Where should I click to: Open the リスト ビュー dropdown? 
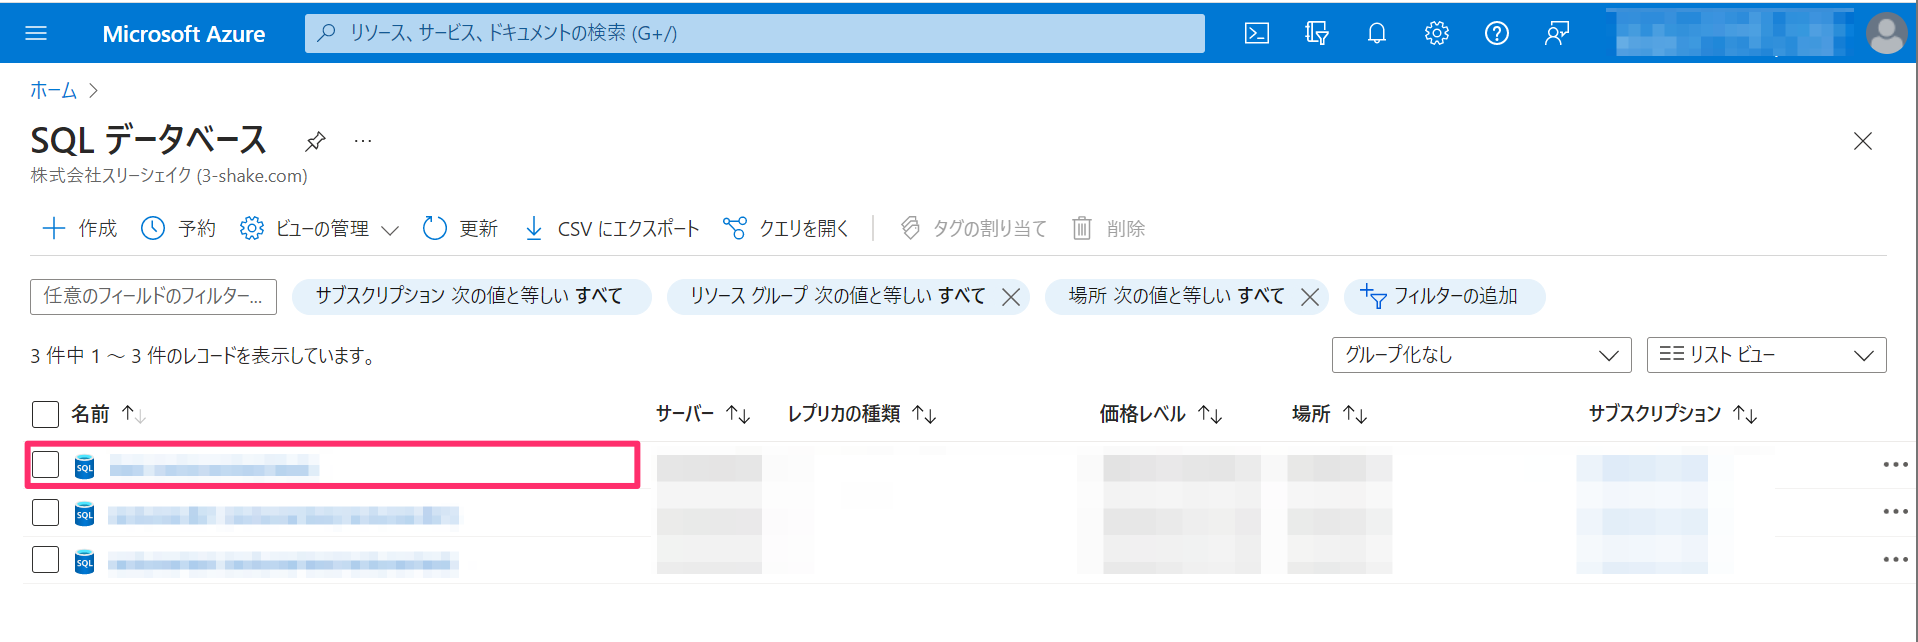tap(1766, 355)
